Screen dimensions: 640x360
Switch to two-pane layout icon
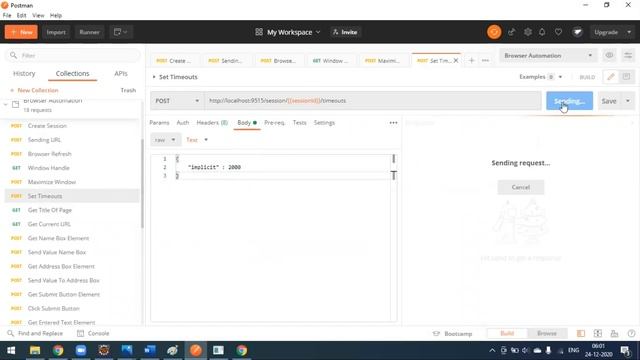click(x=598, y=333)
